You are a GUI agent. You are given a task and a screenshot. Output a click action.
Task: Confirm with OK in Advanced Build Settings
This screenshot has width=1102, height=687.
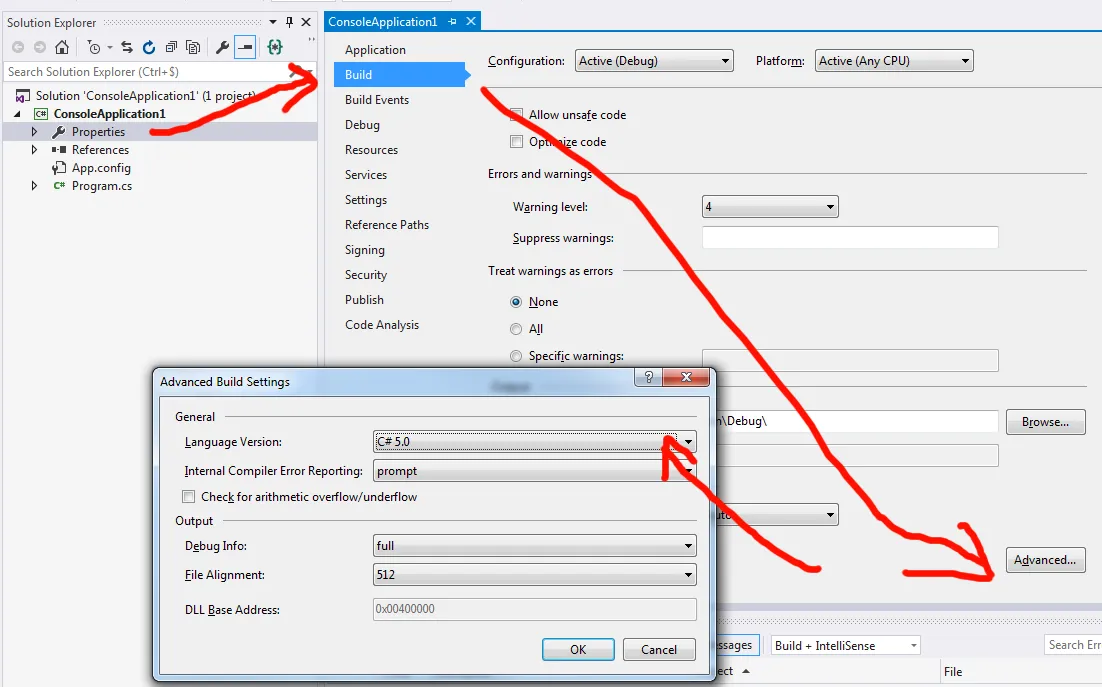tap(578, 650)
